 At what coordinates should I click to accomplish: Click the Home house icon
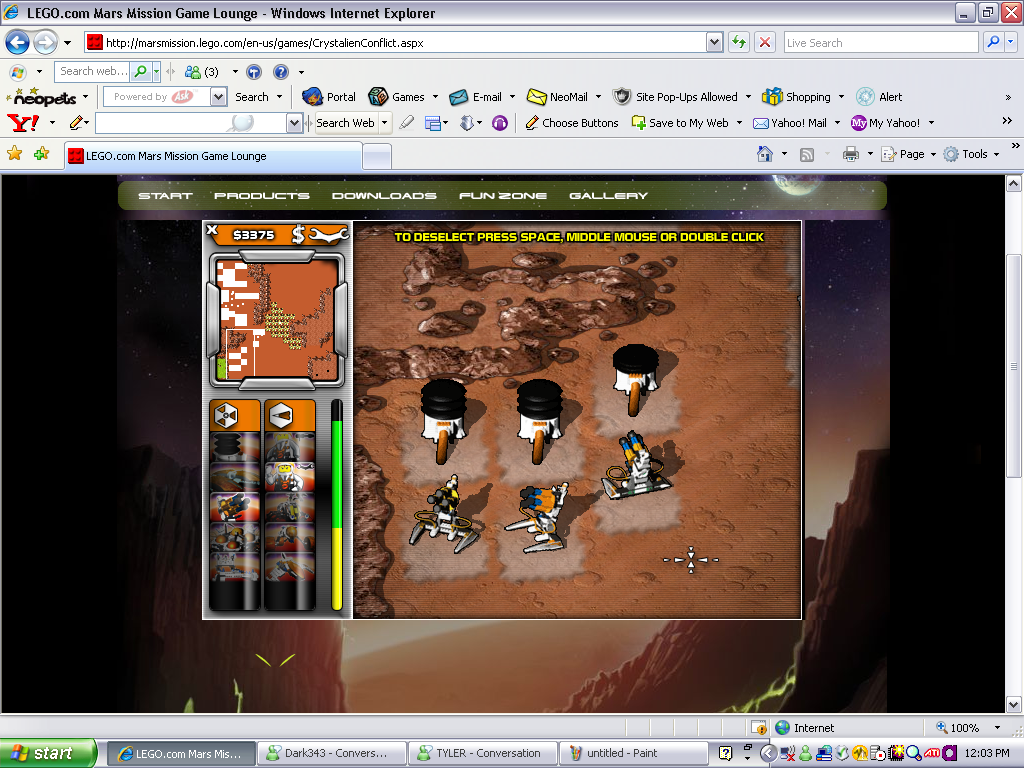(x=765, y=154)
